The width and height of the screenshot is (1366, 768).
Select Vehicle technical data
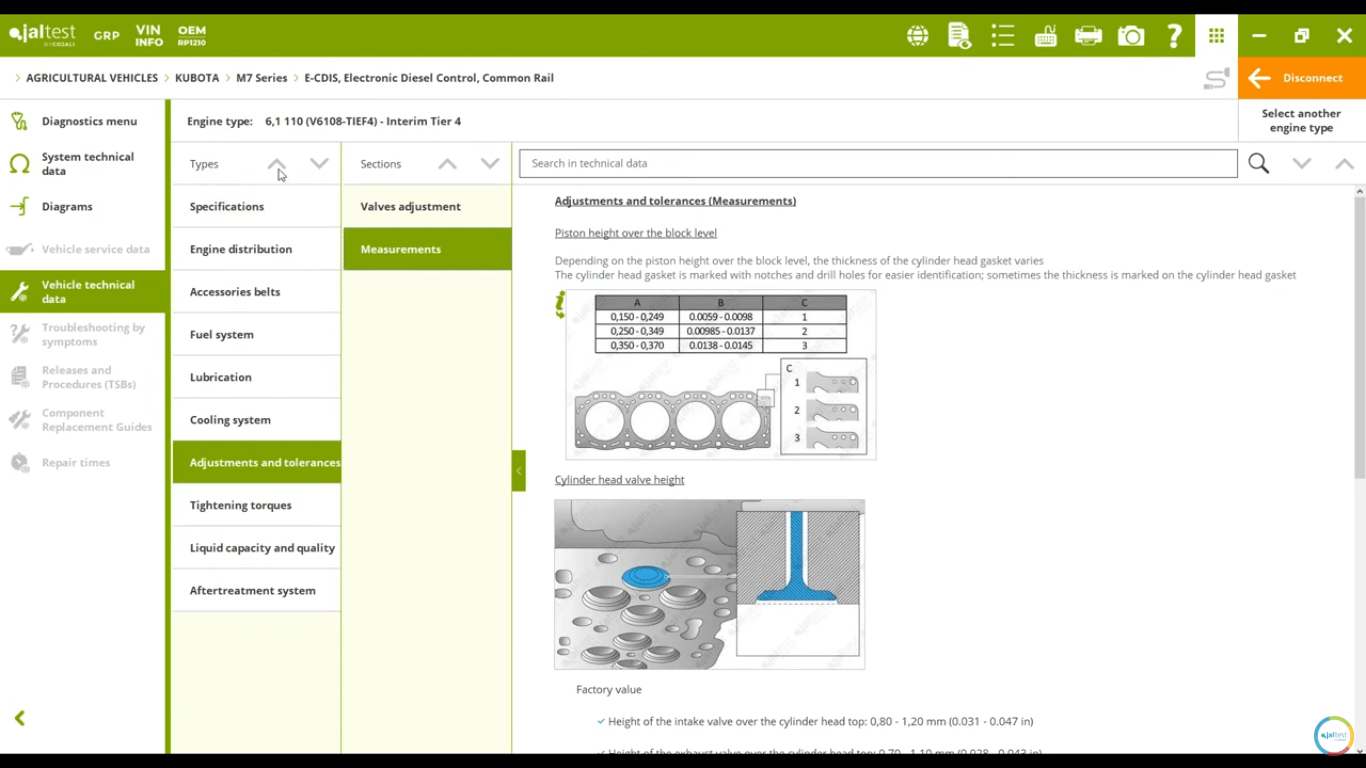[x=84, y=292]
